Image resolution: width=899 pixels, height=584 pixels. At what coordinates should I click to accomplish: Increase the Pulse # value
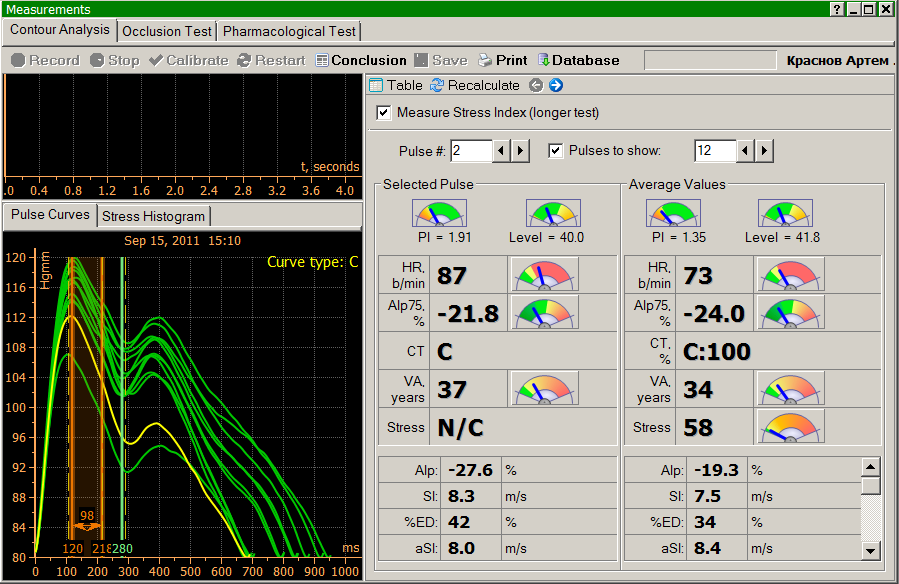click(520, 151)
